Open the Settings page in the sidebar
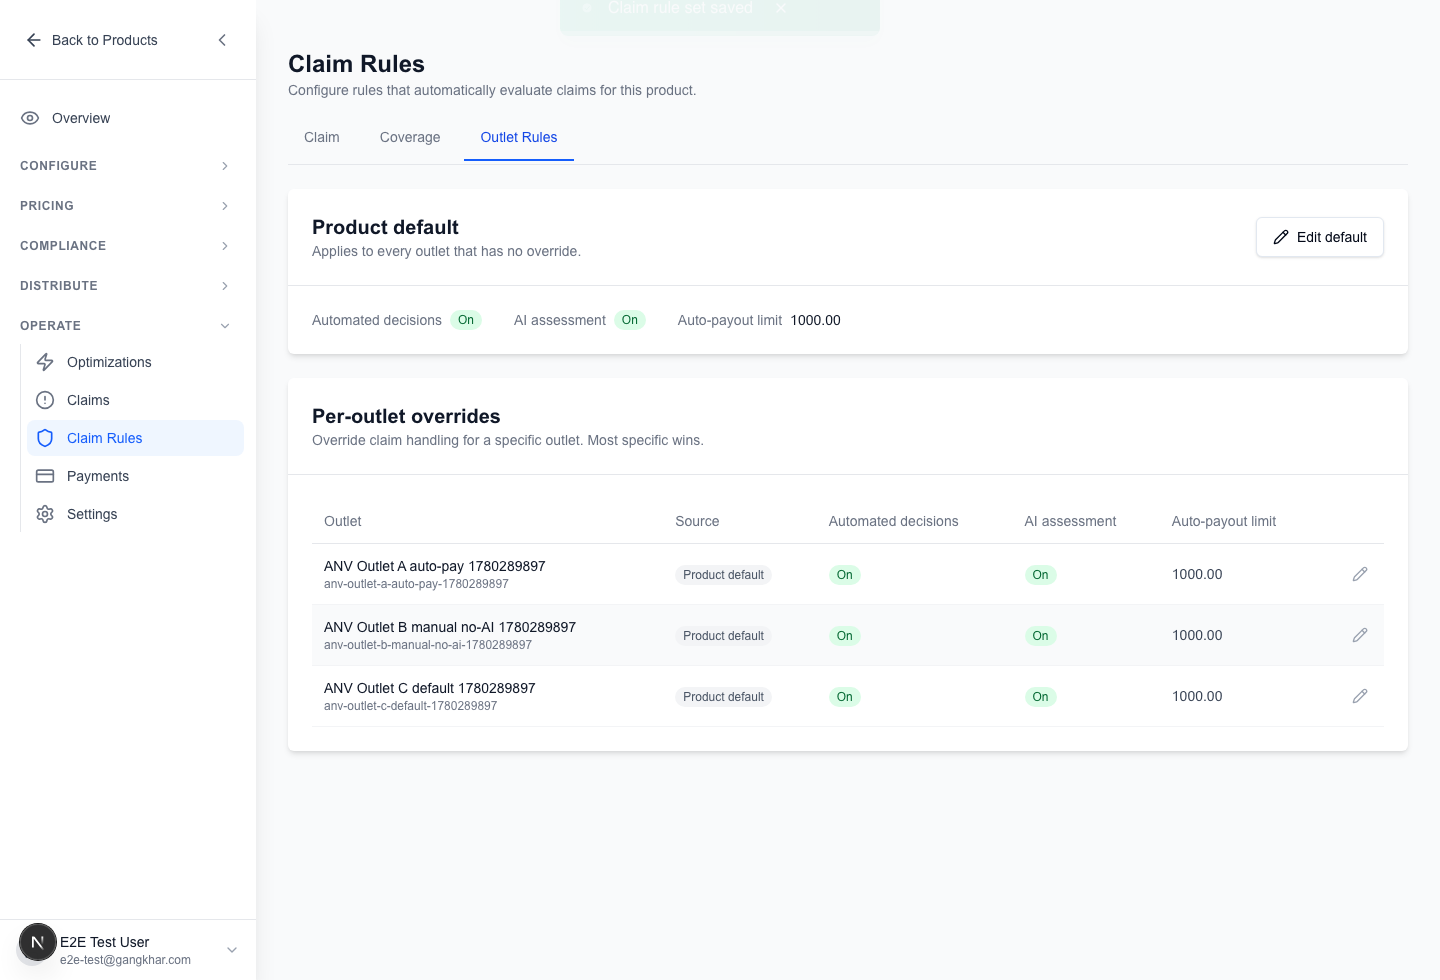Viewport: 1440px width, 980px height. (136, 514)
